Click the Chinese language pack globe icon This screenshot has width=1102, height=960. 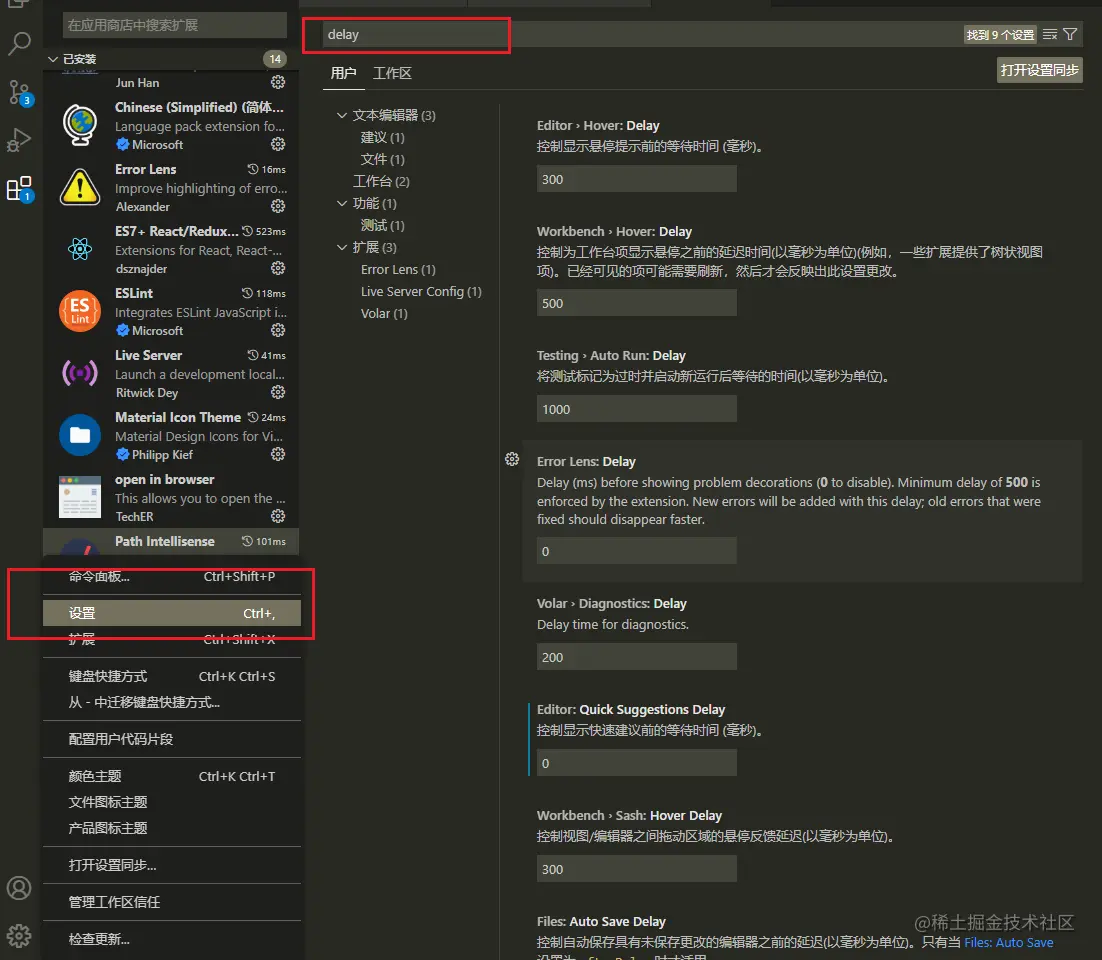80,124
